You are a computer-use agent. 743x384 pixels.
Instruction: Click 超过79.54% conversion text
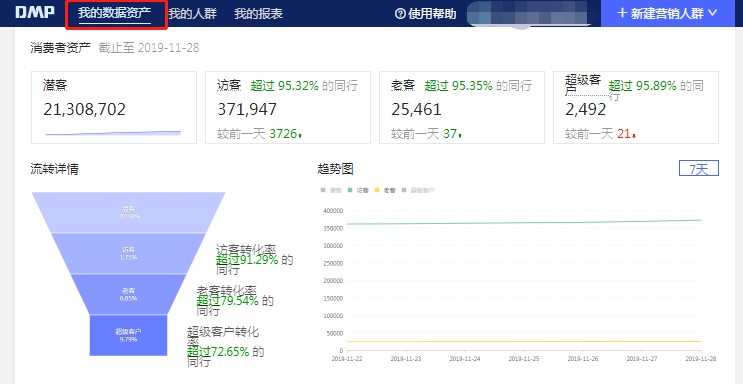[227, 301]
